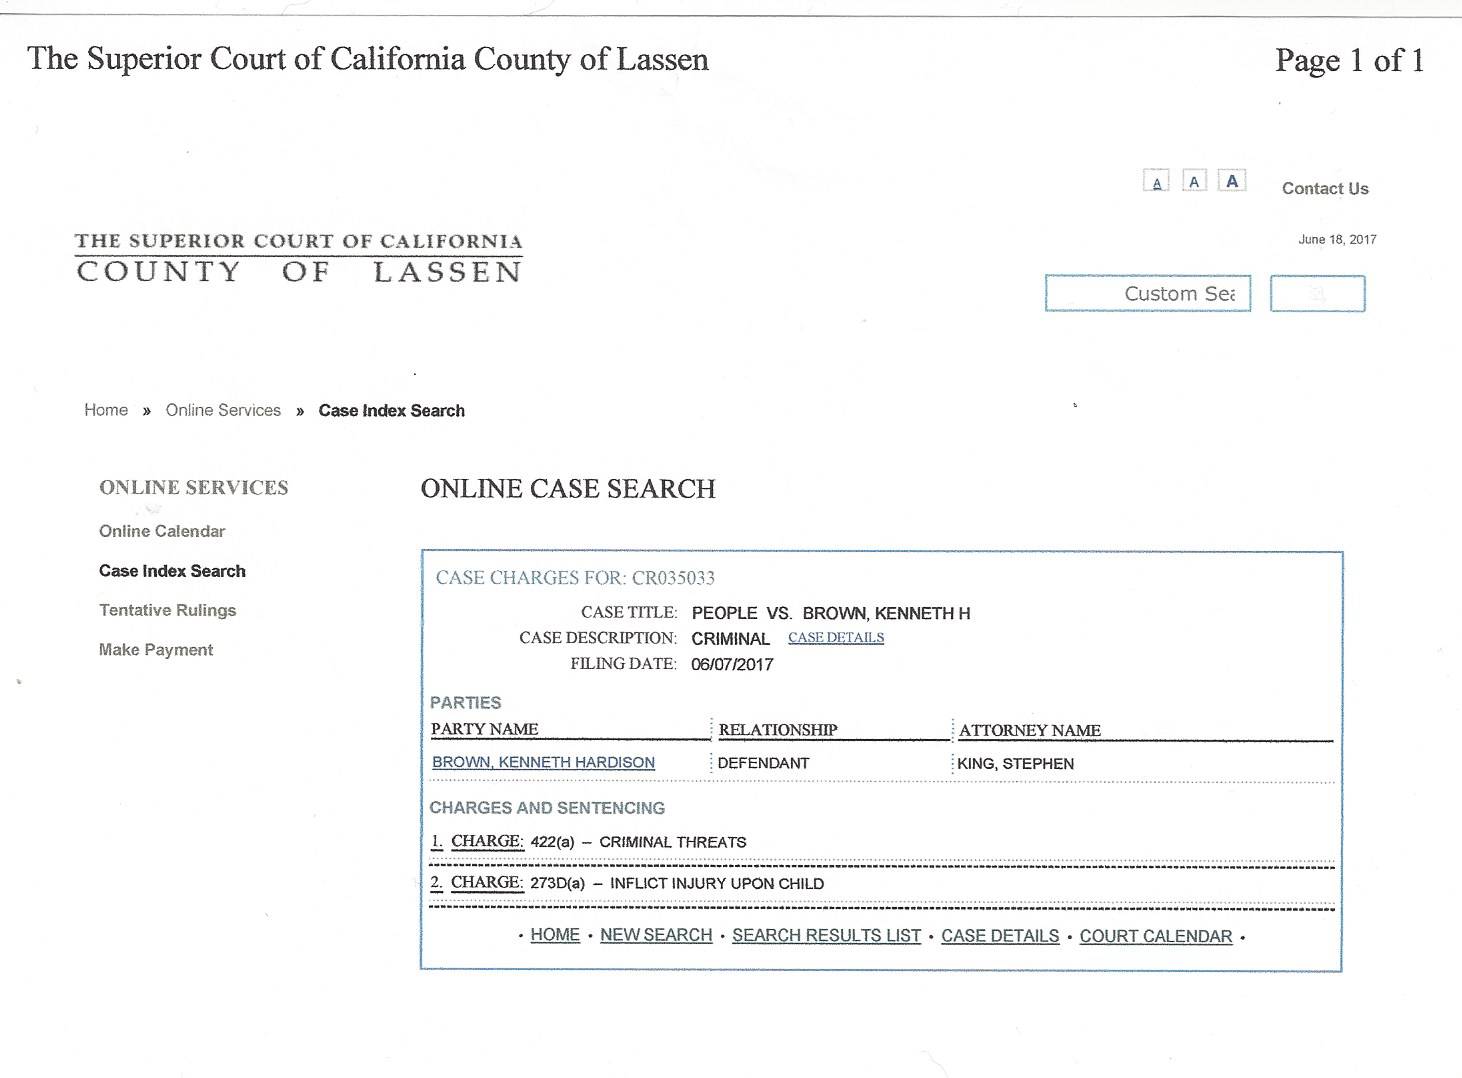
Task: Open the Contact Us page
Action: coord(1325,189)
